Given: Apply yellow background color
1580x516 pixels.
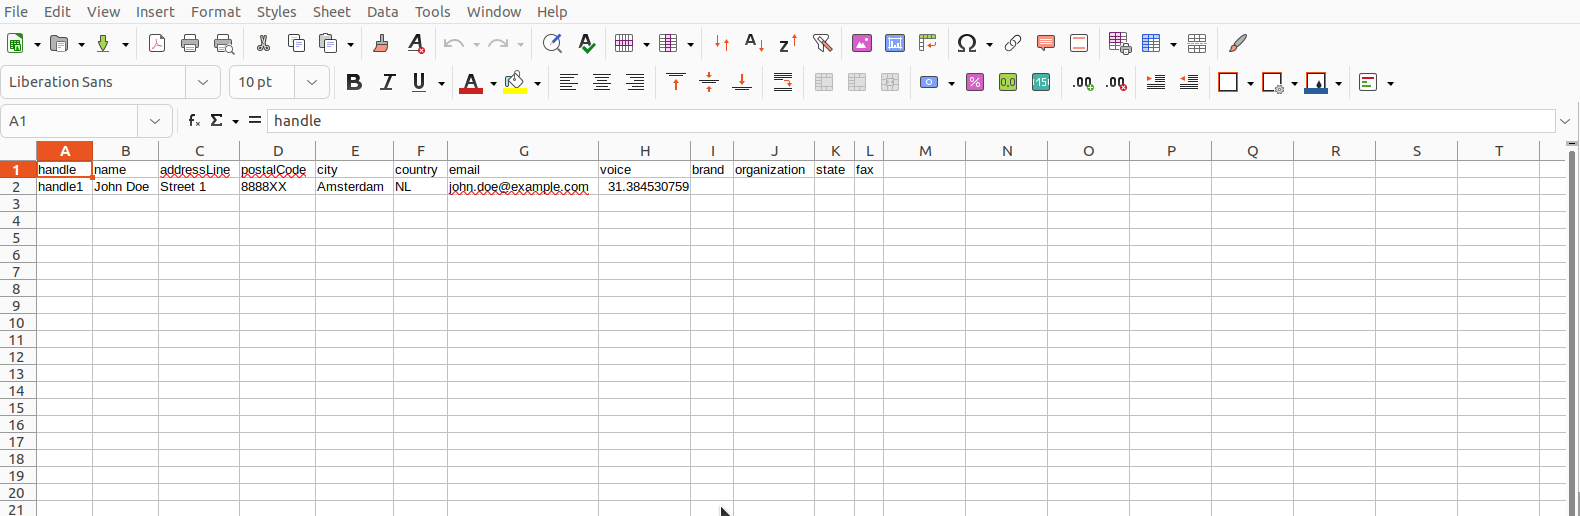Looking at the screenshot, I should point(515,82).
